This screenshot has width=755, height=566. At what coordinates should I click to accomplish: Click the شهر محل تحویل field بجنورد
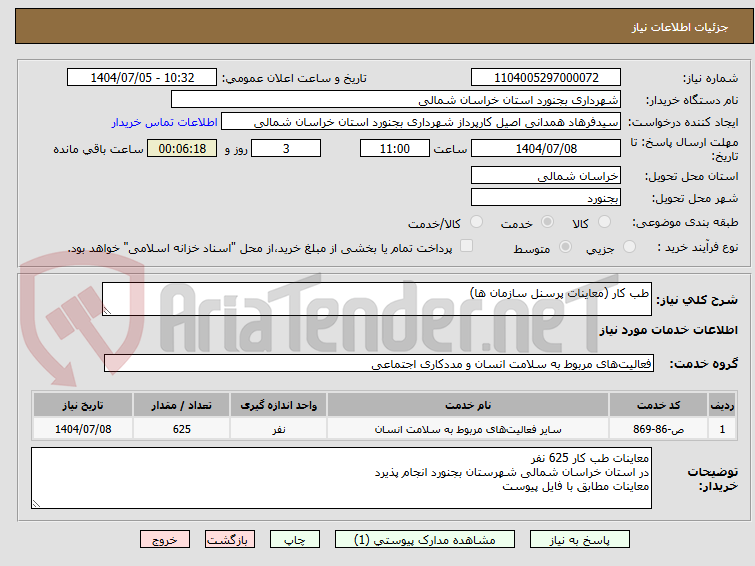[x=546, y=197]
